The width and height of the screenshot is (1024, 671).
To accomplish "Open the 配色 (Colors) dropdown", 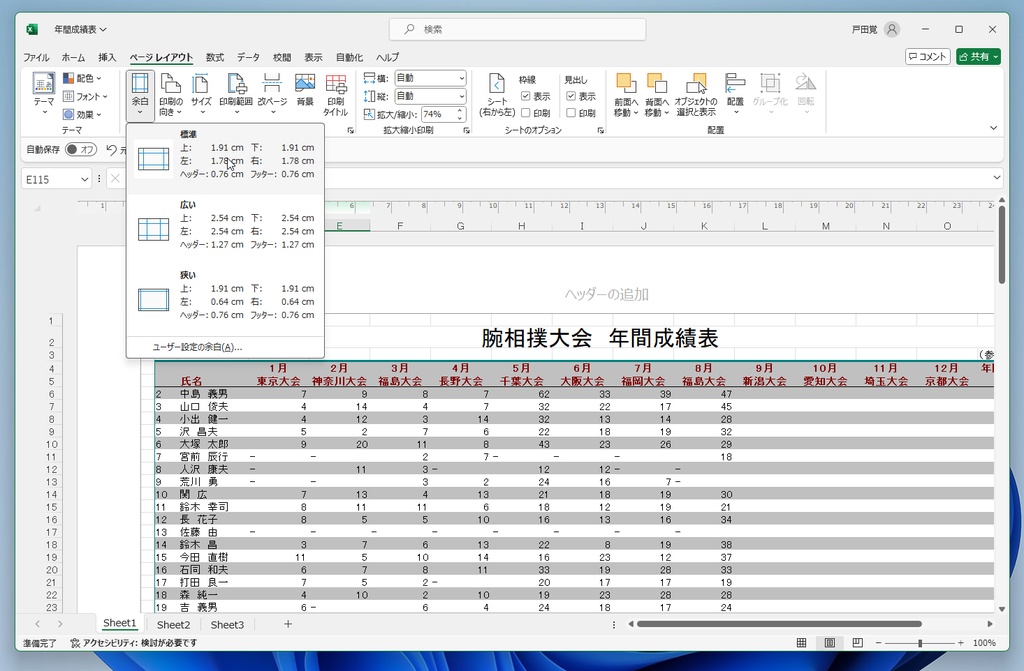I will [83, 78].
